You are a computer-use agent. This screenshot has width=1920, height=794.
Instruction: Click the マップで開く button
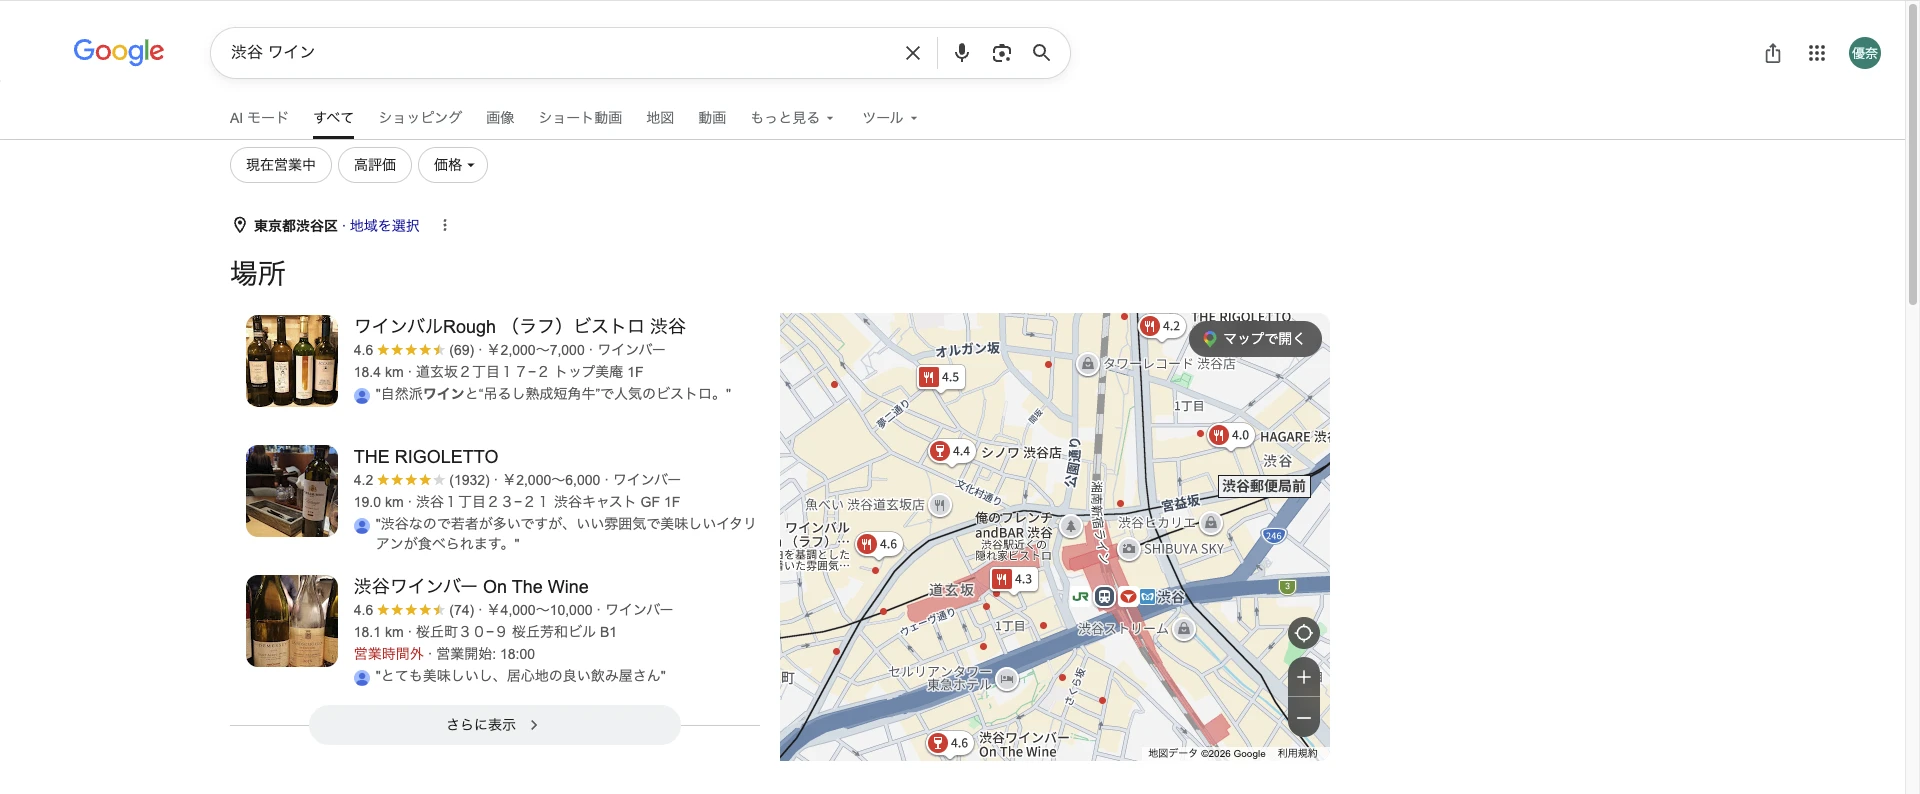point(1255,338)
